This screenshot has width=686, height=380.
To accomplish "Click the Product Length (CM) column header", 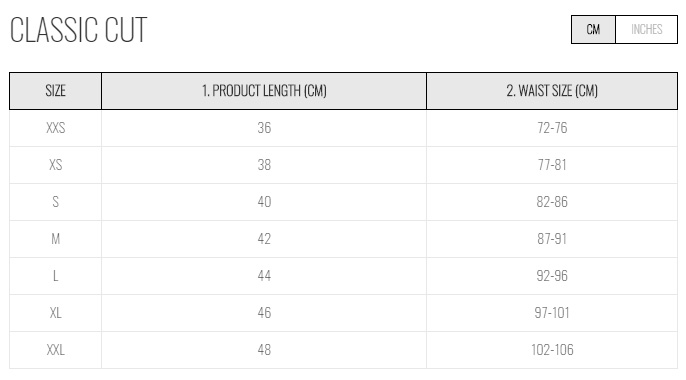I will tap(264, 91).
